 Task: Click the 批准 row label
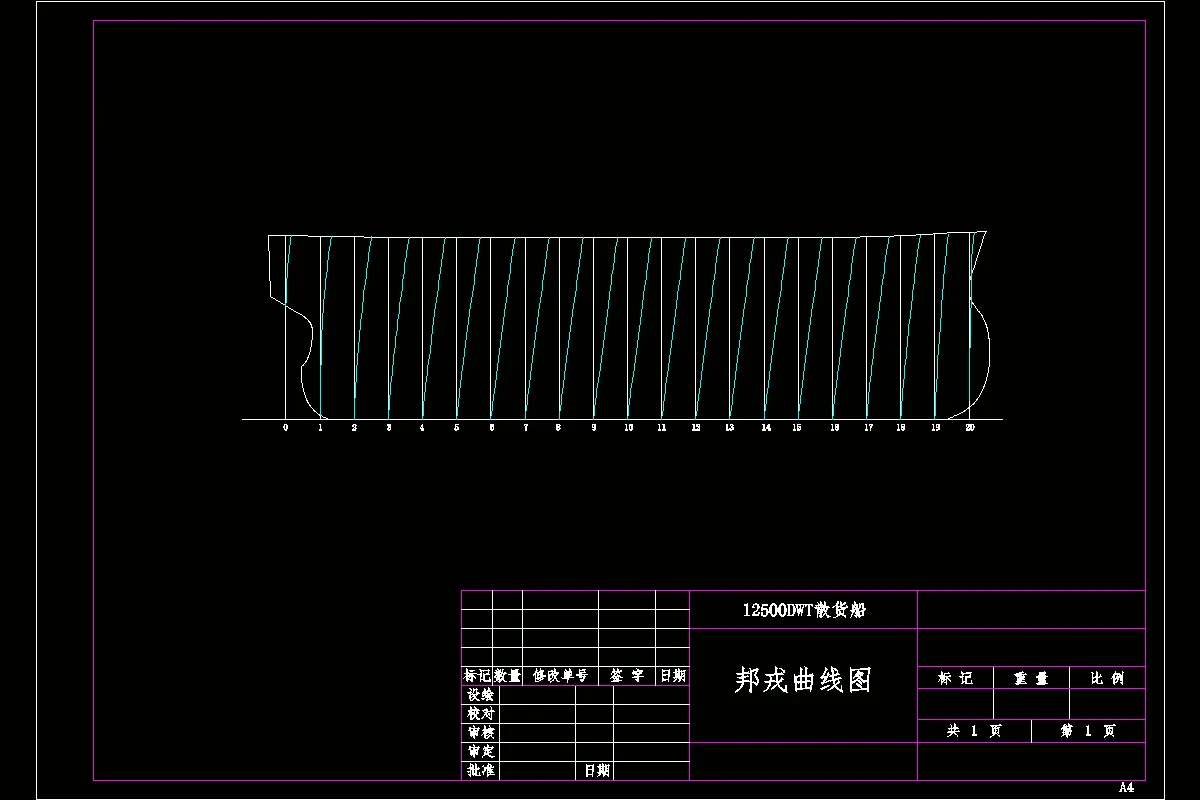click(x=480, y=771)
